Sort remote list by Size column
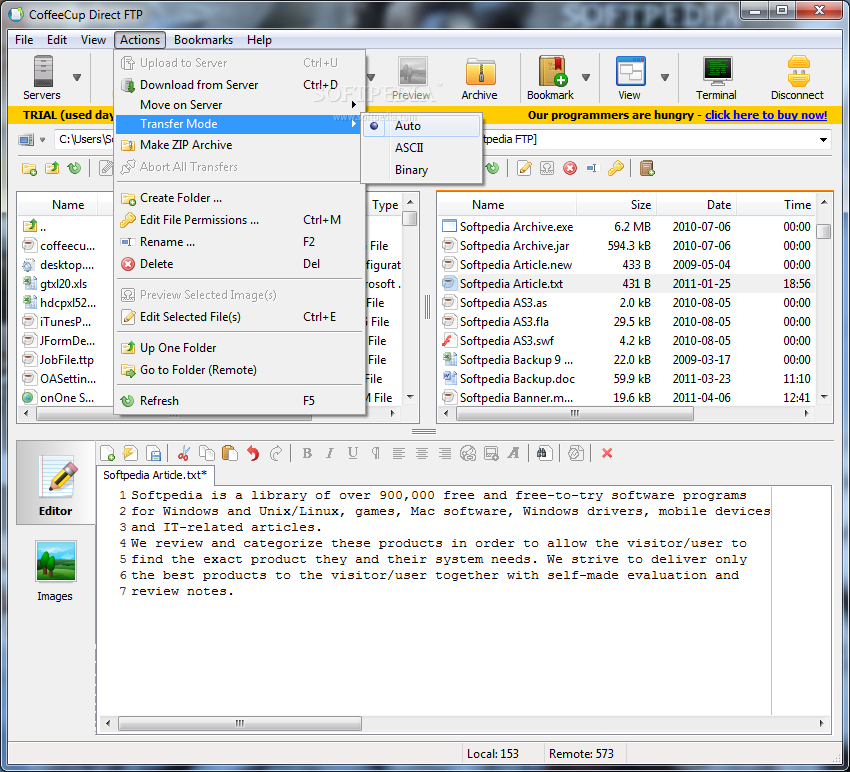The image size is (850, 772). (616, 205)
